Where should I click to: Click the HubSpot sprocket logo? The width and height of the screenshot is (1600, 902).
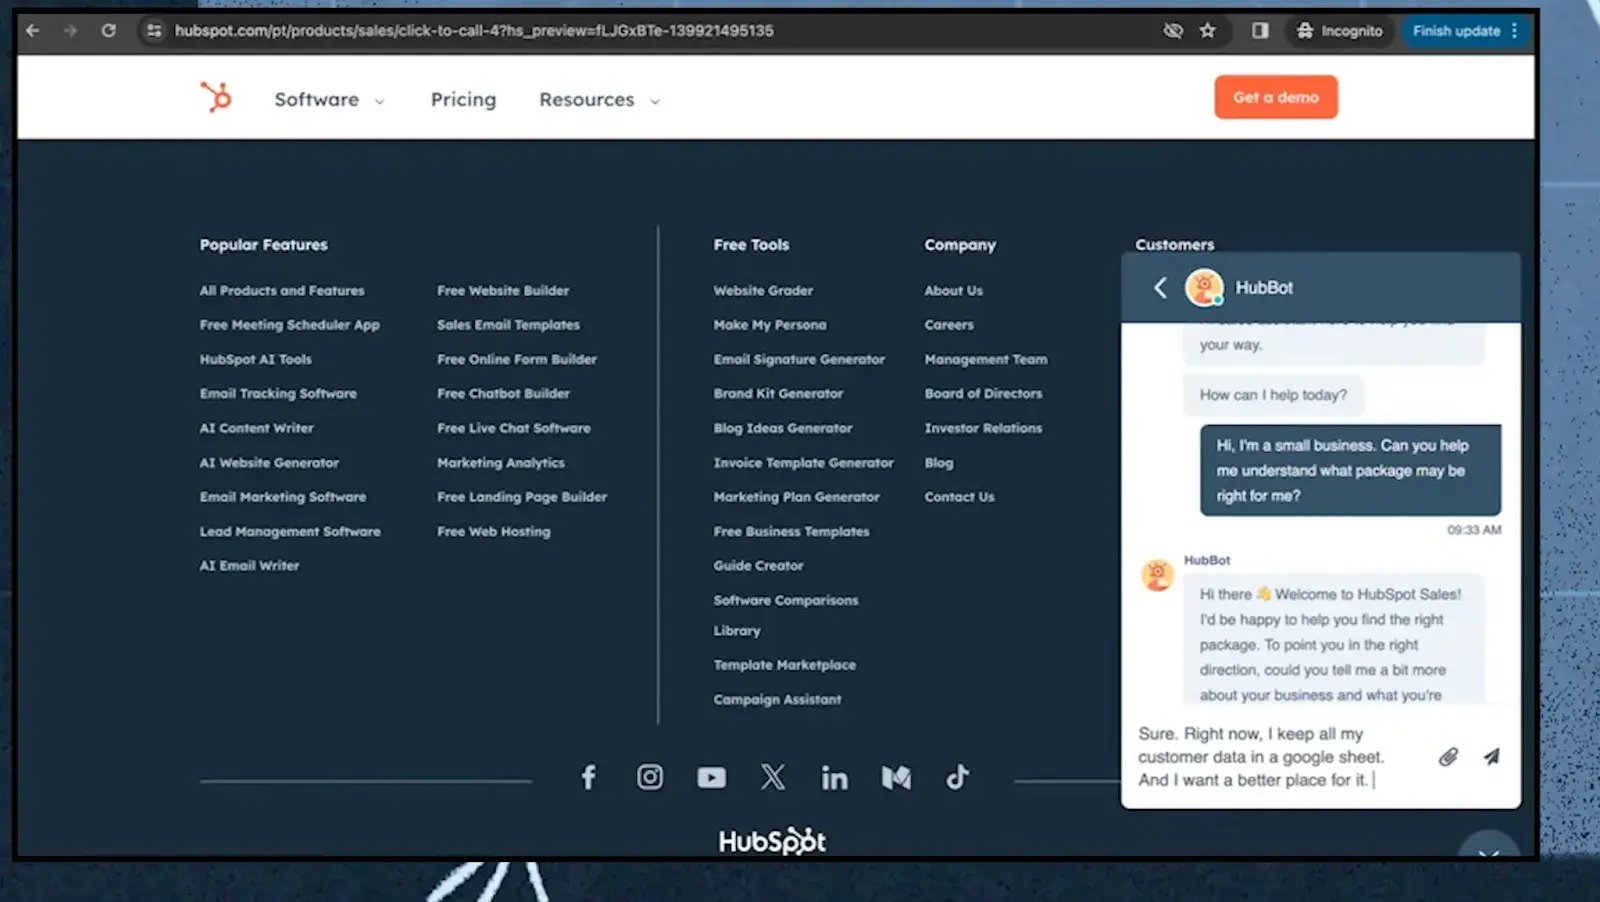[x=216, y=98]
